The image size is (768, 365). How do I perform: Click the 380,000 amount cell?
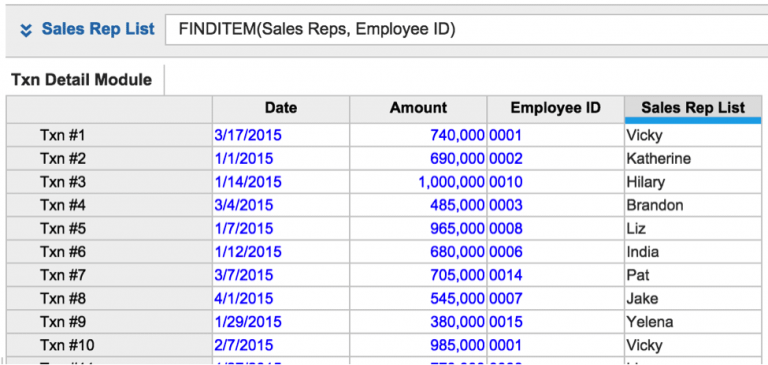pos(418,322)
